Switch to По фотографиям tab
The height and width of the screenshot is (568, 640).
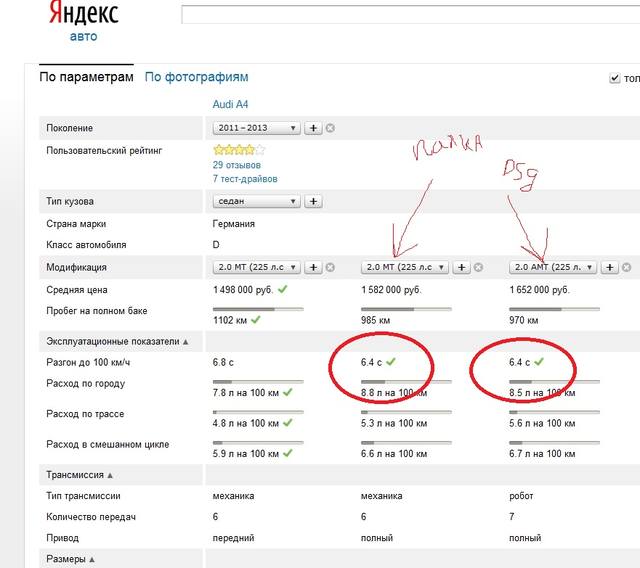coord(196,77)
